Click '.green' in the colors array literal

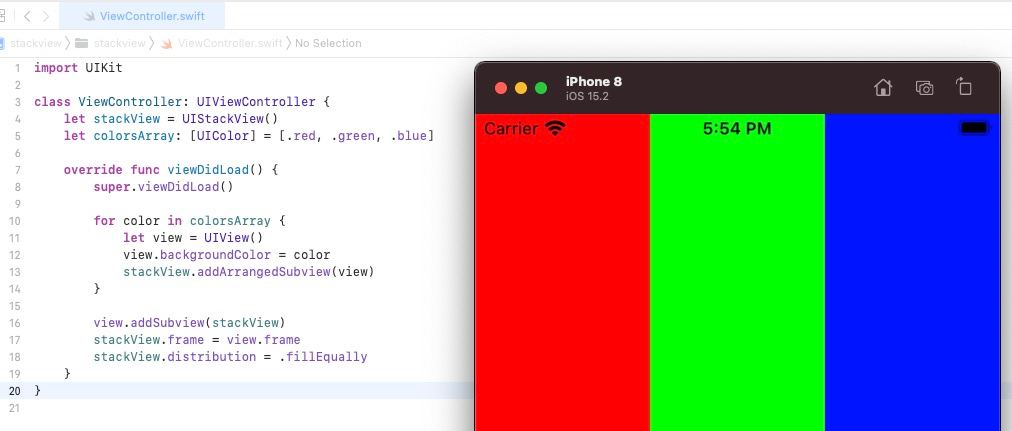pyautogui.click(x=354, y=136)
